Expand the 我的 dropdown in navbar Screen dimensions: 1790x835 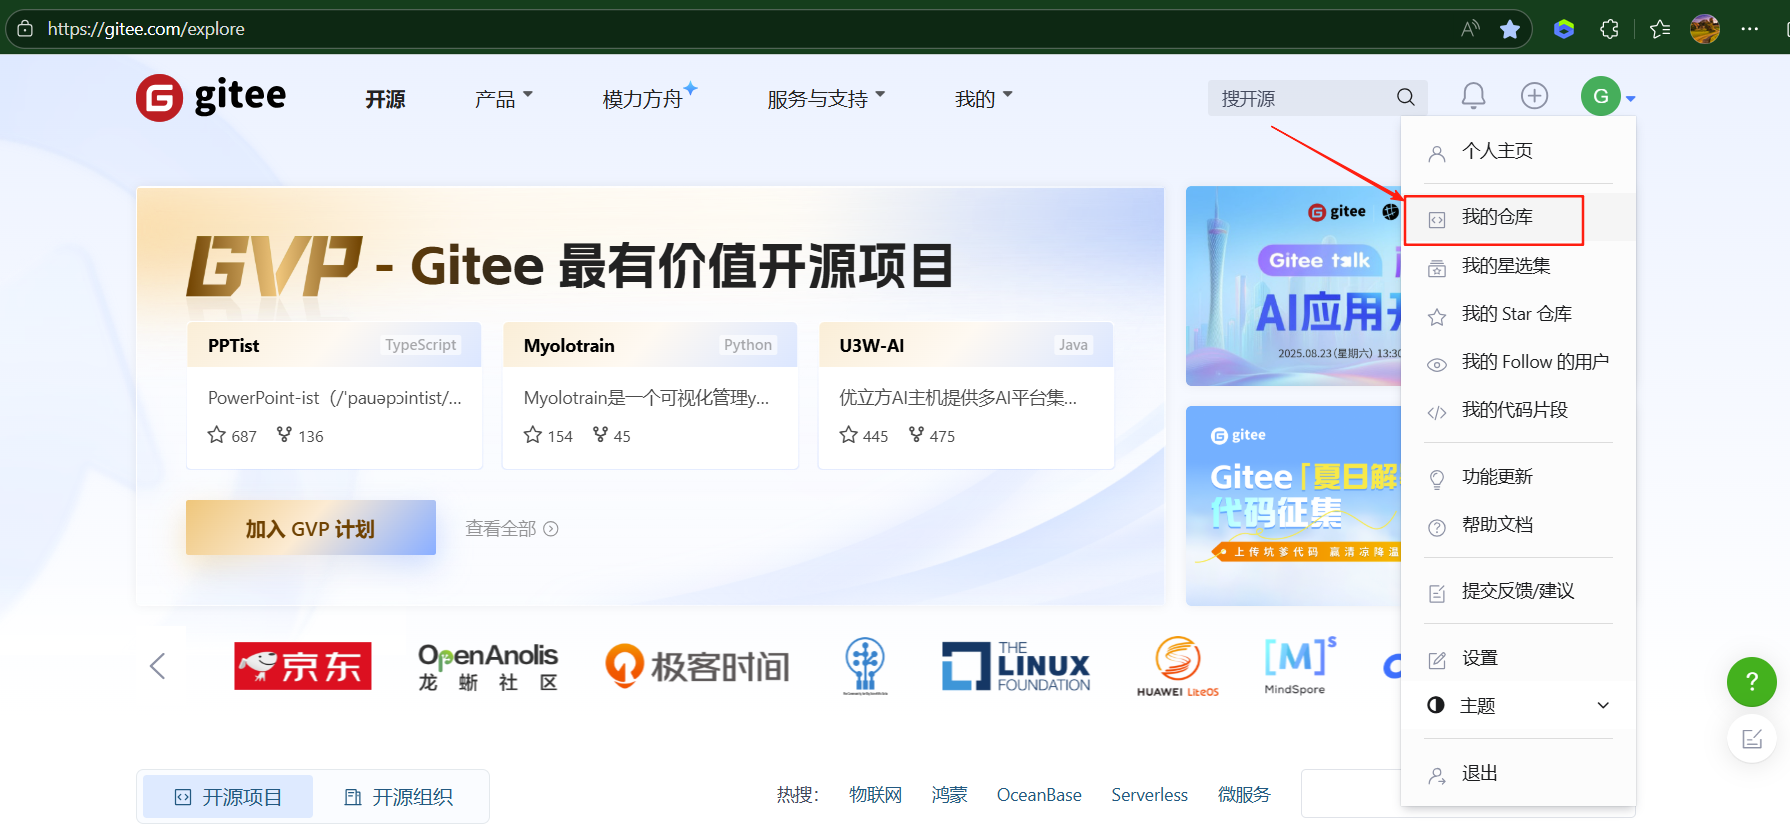point(984,98)
